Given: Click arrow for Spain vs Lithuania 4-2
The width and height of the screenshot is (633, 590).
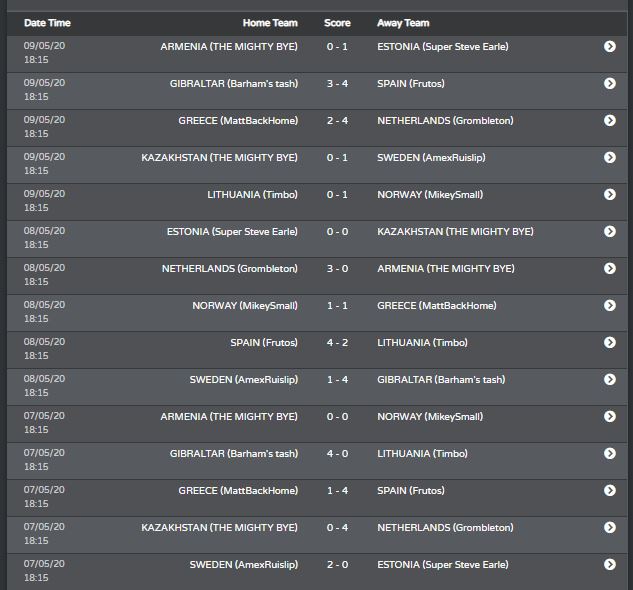Looking at the screenshot, I should 610,342.
